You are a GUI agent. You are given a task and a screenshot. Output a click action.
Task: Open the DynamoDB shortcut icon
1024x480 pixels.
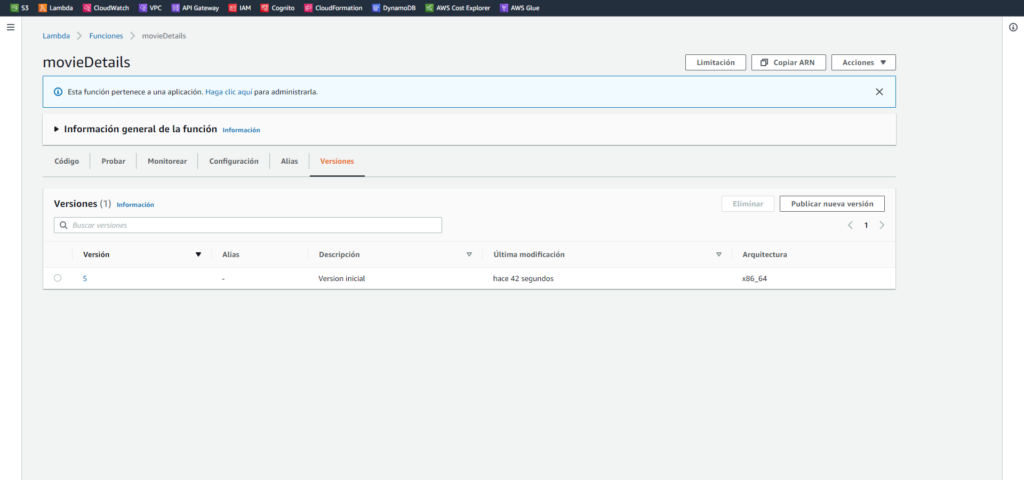pos(376,7)
